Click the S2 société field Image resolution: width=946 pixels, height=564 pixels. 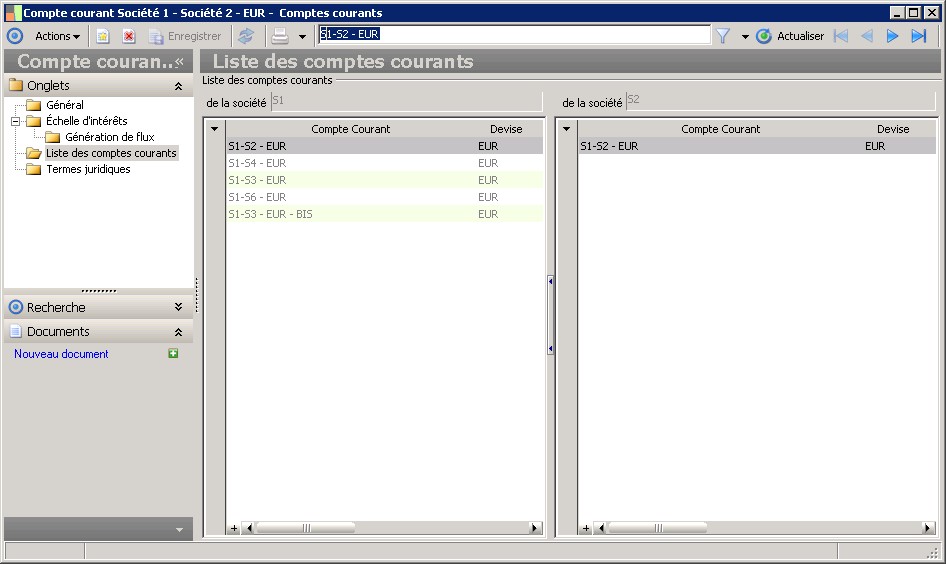coord(781,101)
